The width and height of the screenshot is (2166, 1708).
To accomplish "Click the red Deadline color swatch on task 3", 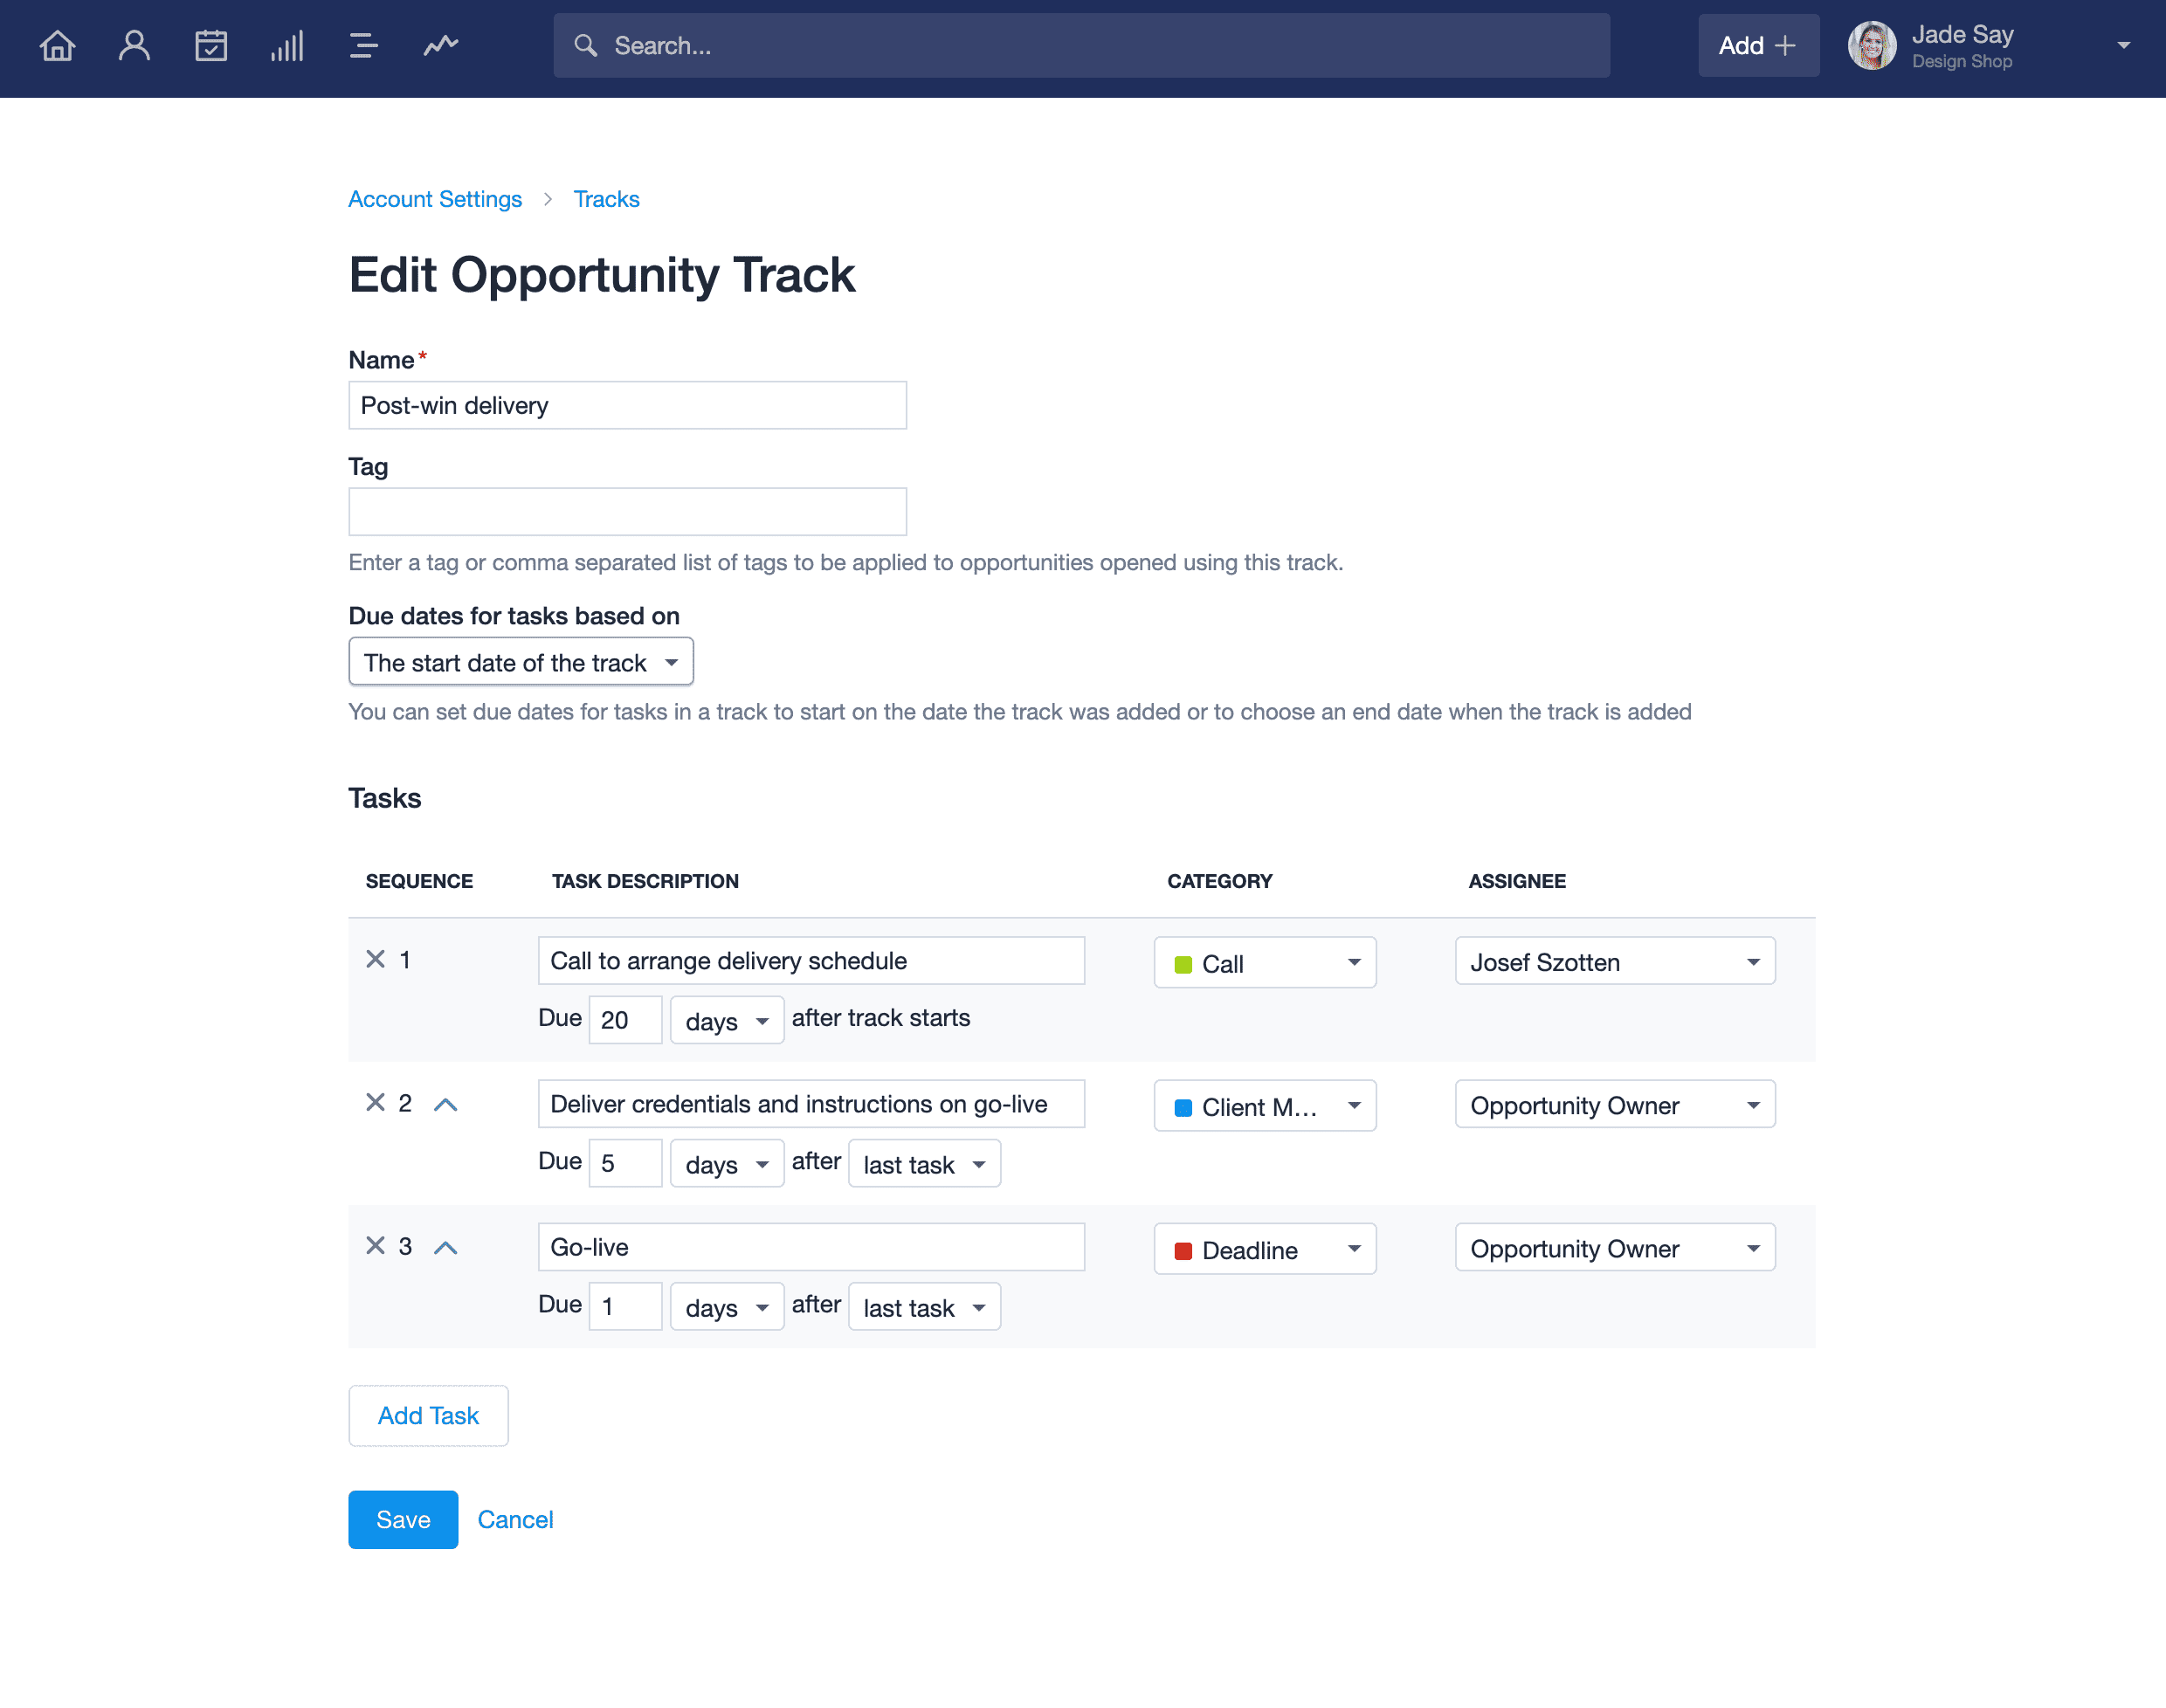I will coord(1183,1250).
